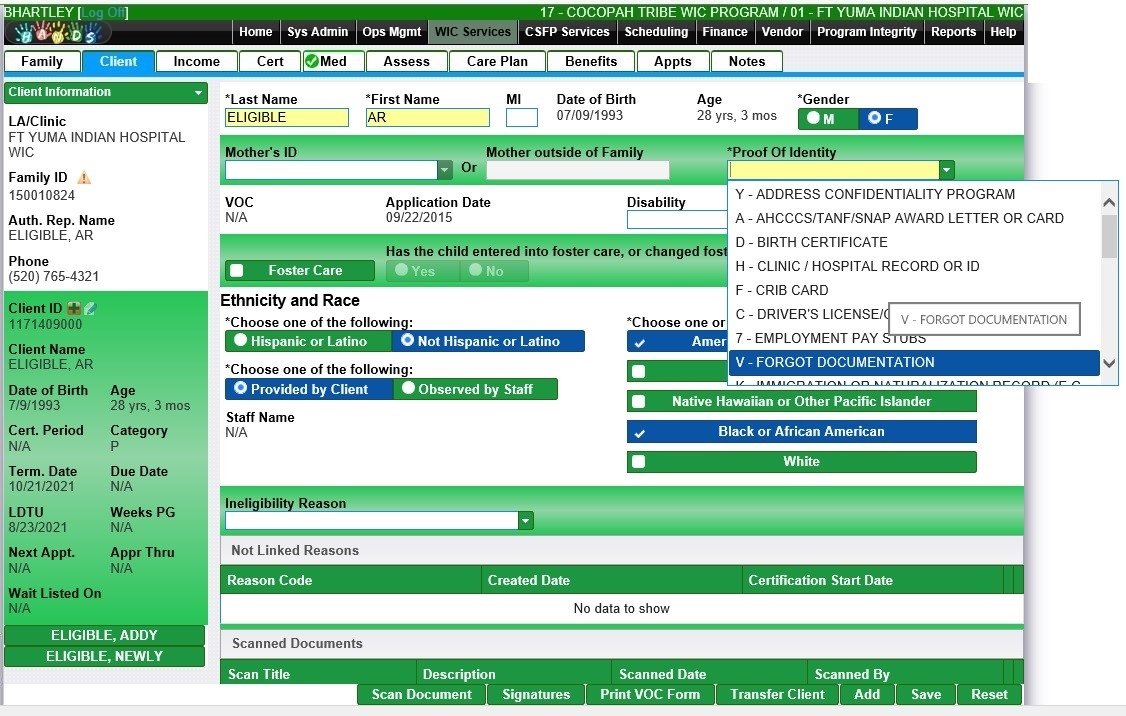Click the green checkmark icon on Med tab
This screenshot has width=1126, height=716.
311,61
